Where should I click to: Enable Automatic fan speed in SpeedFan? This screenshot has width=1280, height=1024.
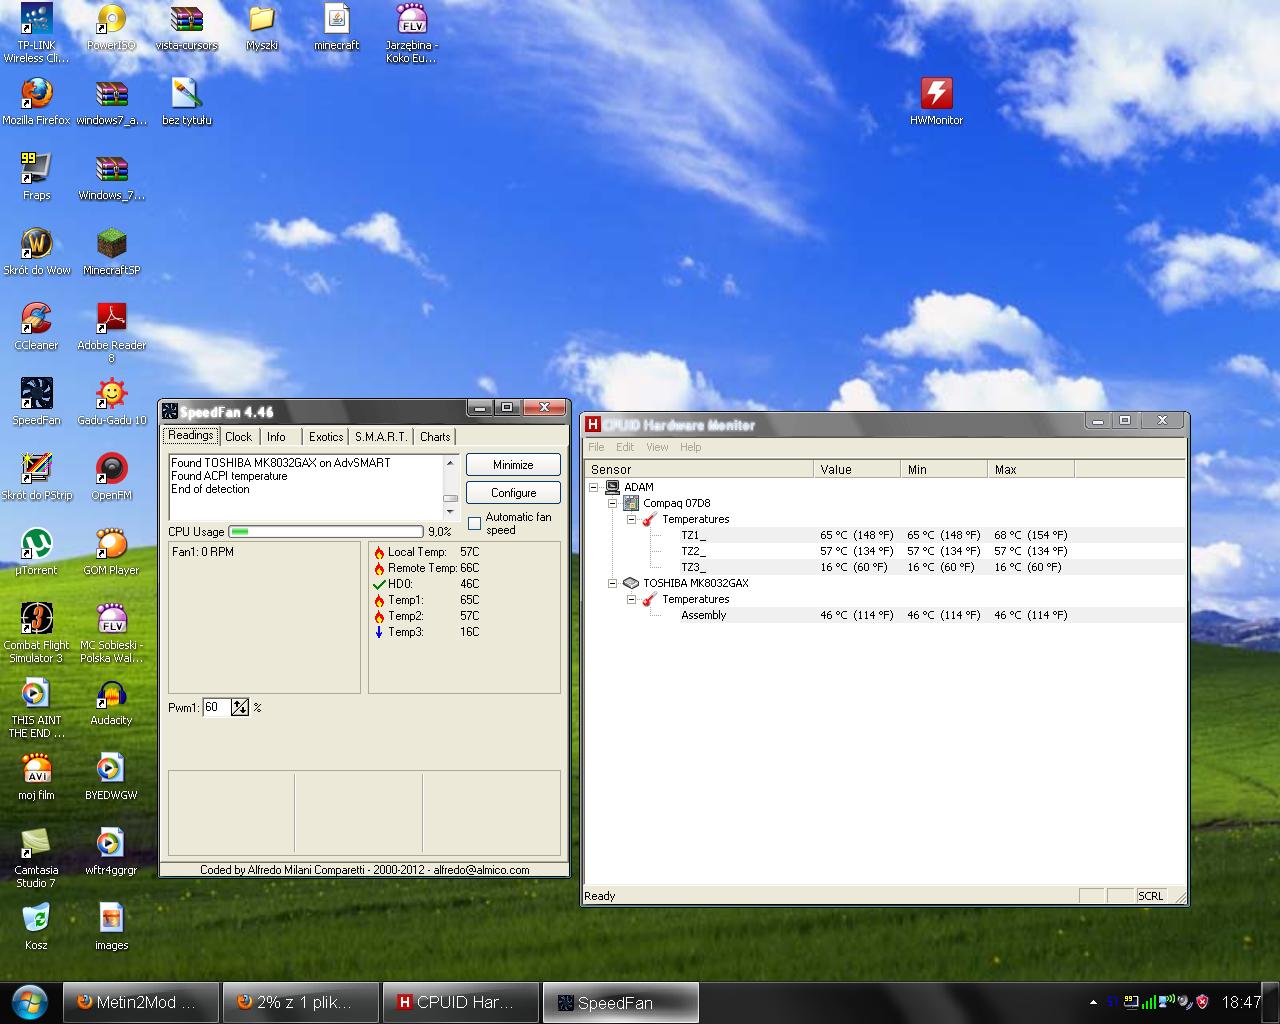click(474, 524)
